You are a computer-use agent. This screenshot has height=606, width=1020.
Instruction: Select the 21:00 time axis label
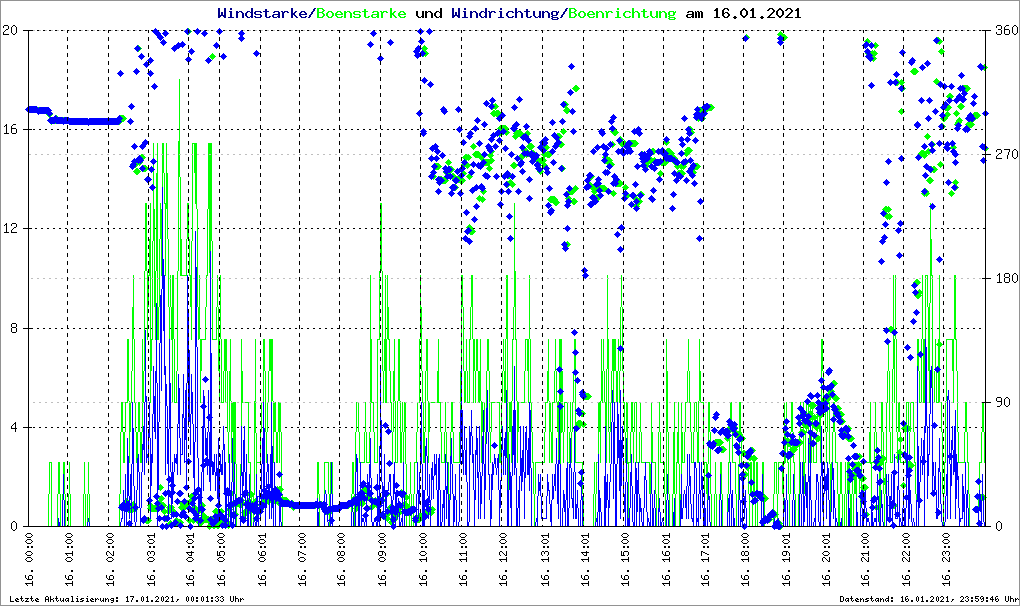(x=868, y=561)
